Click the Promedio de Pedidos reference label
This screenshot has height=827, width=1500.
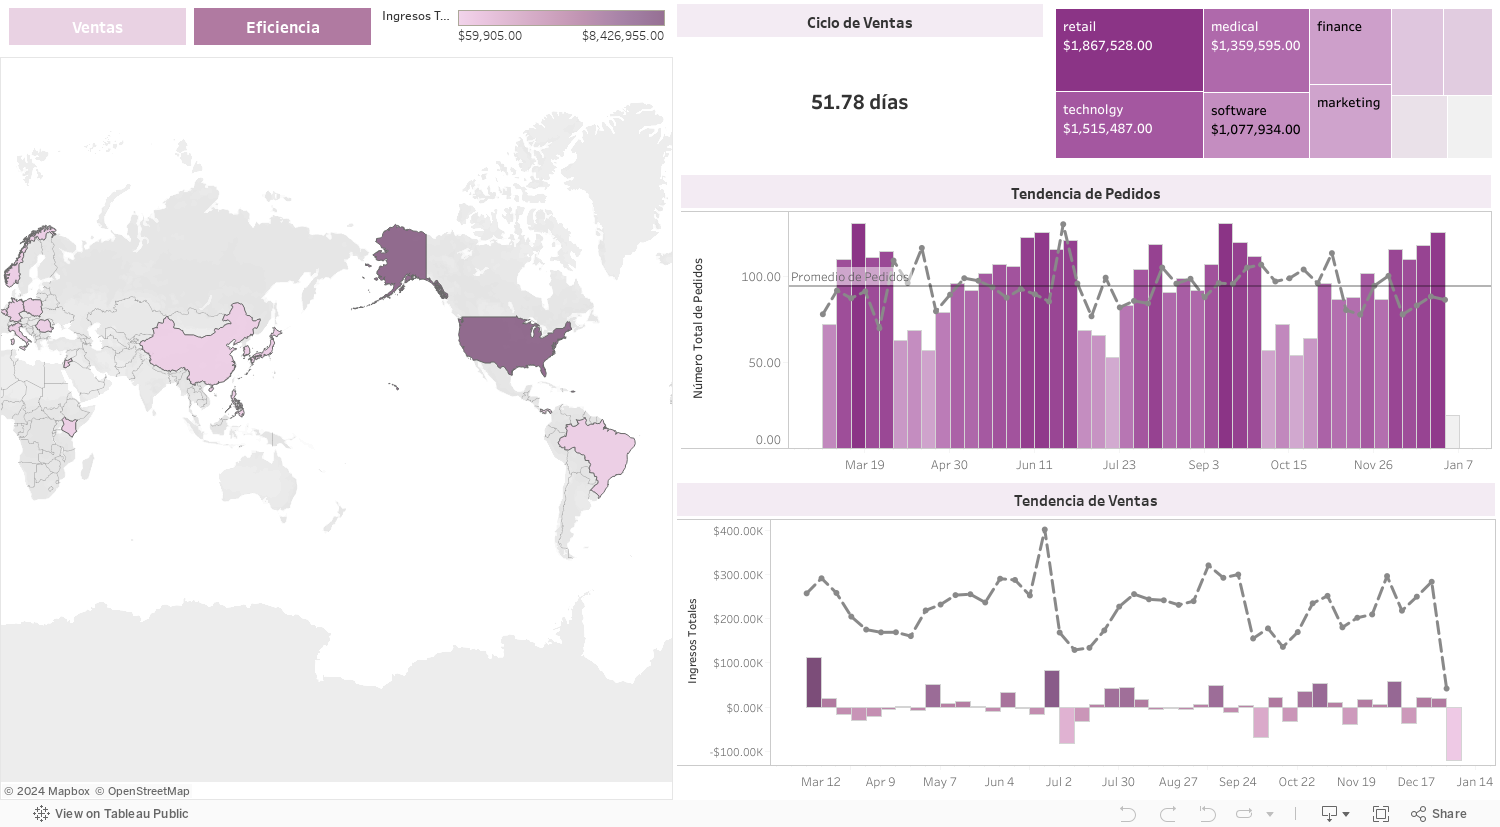[x=850, y=277]
